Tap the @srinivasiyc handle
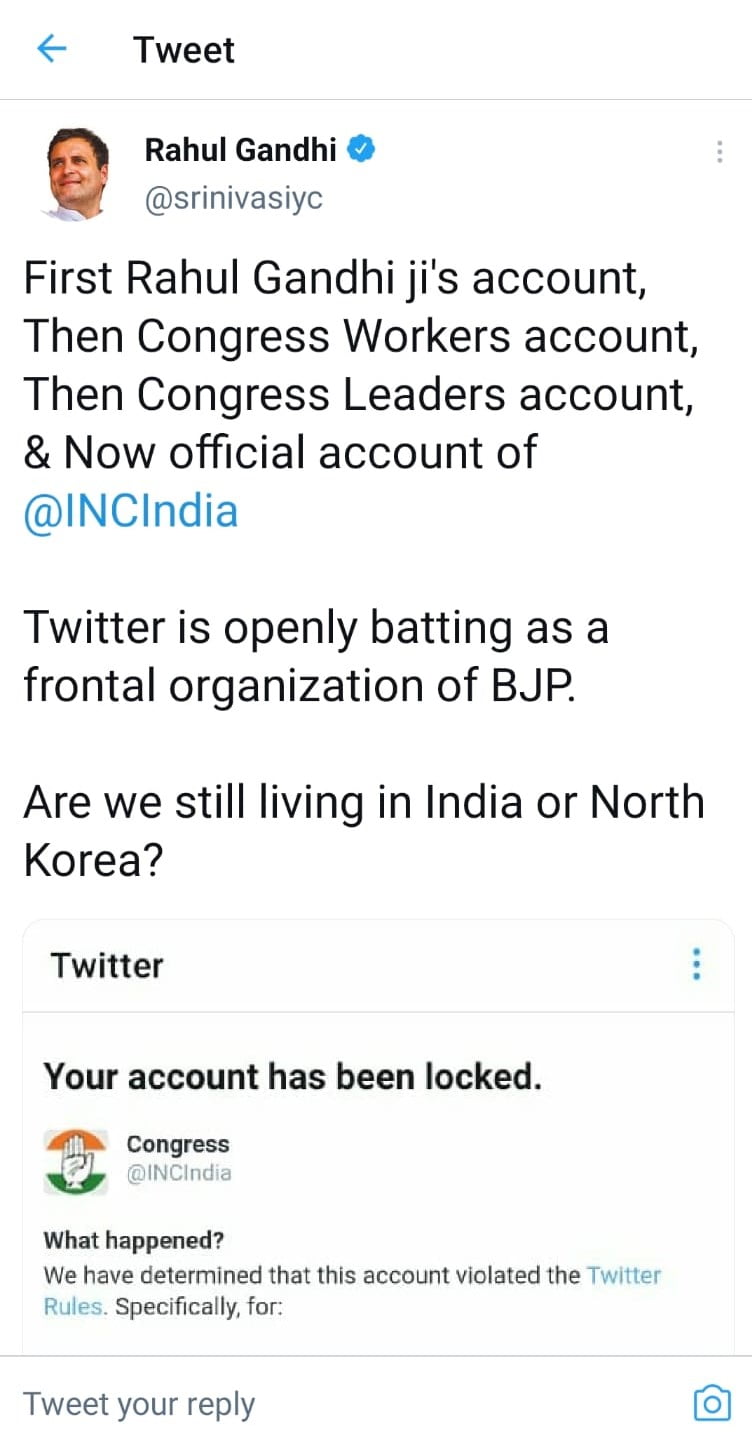 click(234, 198)
